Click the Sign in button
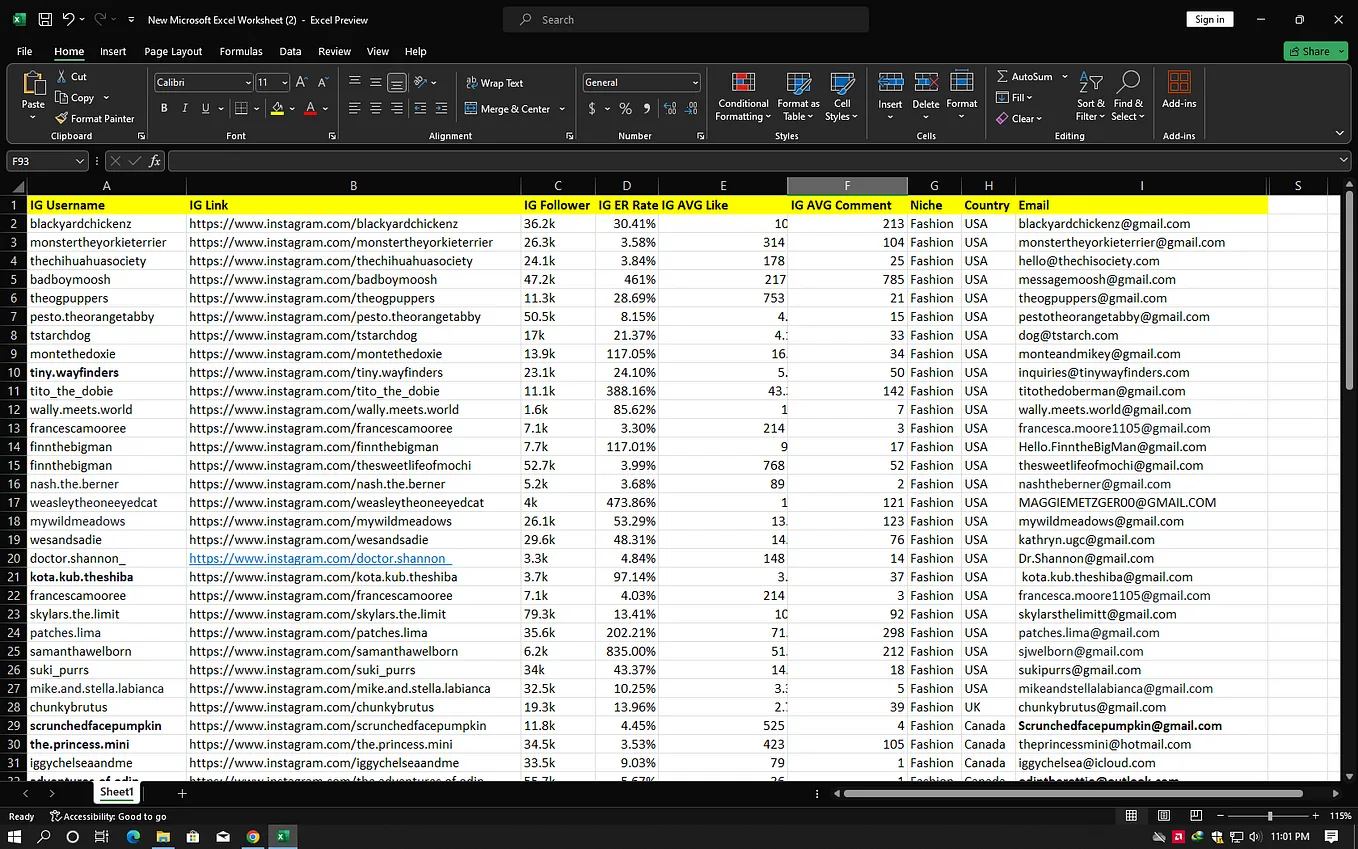This screenshot has height=849, width=1358. click(x=1209, y=19)
